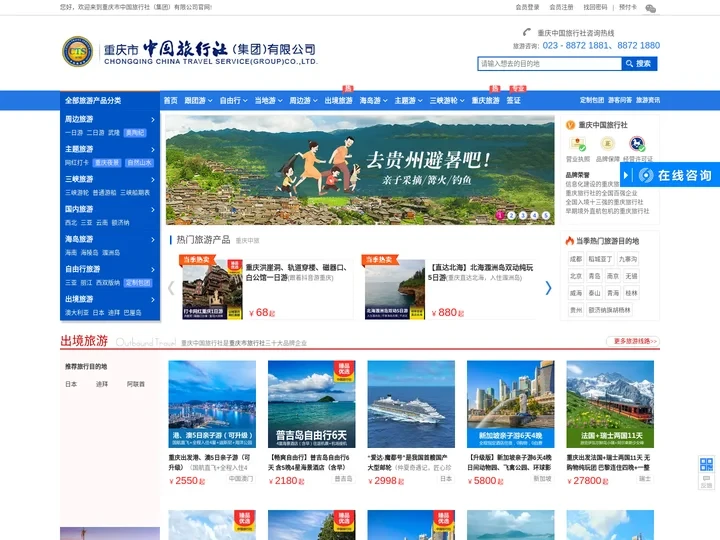Click 预付卡 prepaid card link
Viewport: 720px width, 540px height.
(x=628, y=7)
